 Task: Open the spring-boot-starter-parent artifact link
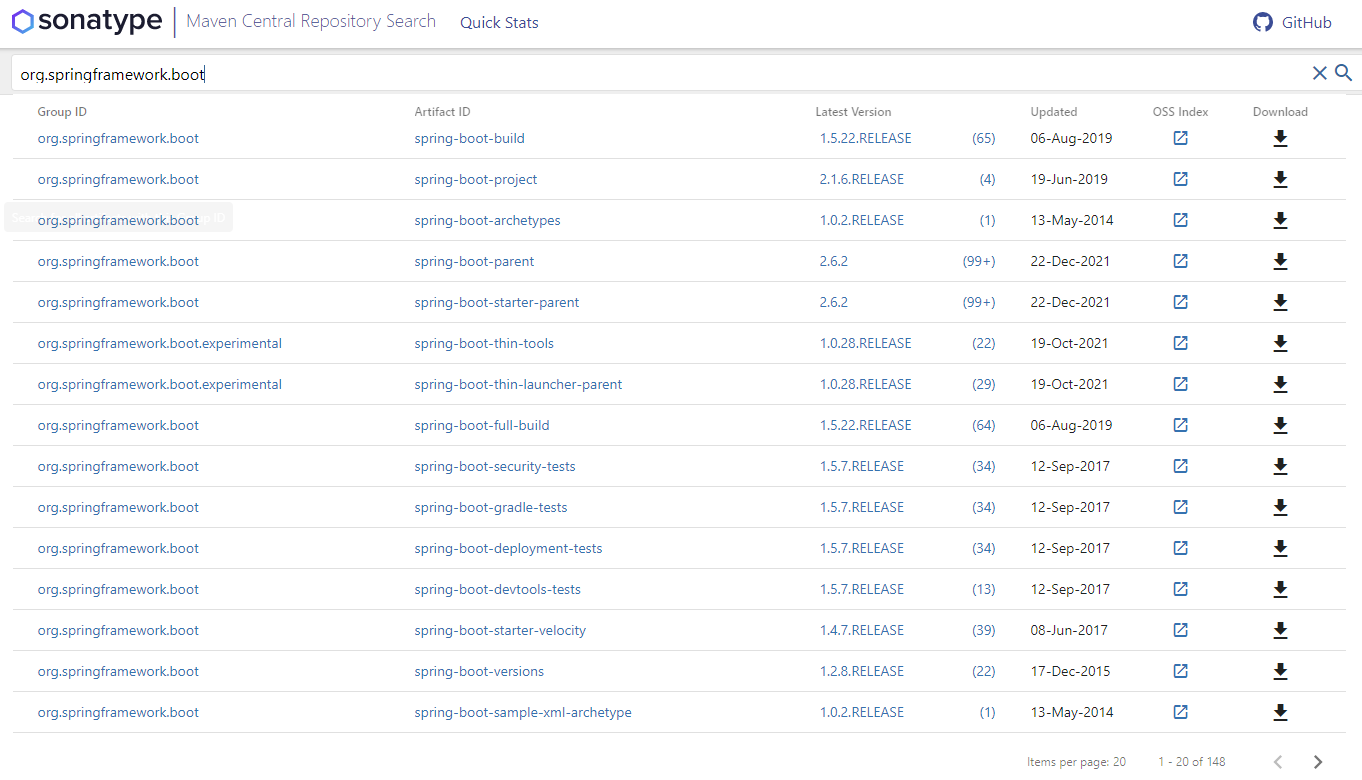tap(497, 302)
